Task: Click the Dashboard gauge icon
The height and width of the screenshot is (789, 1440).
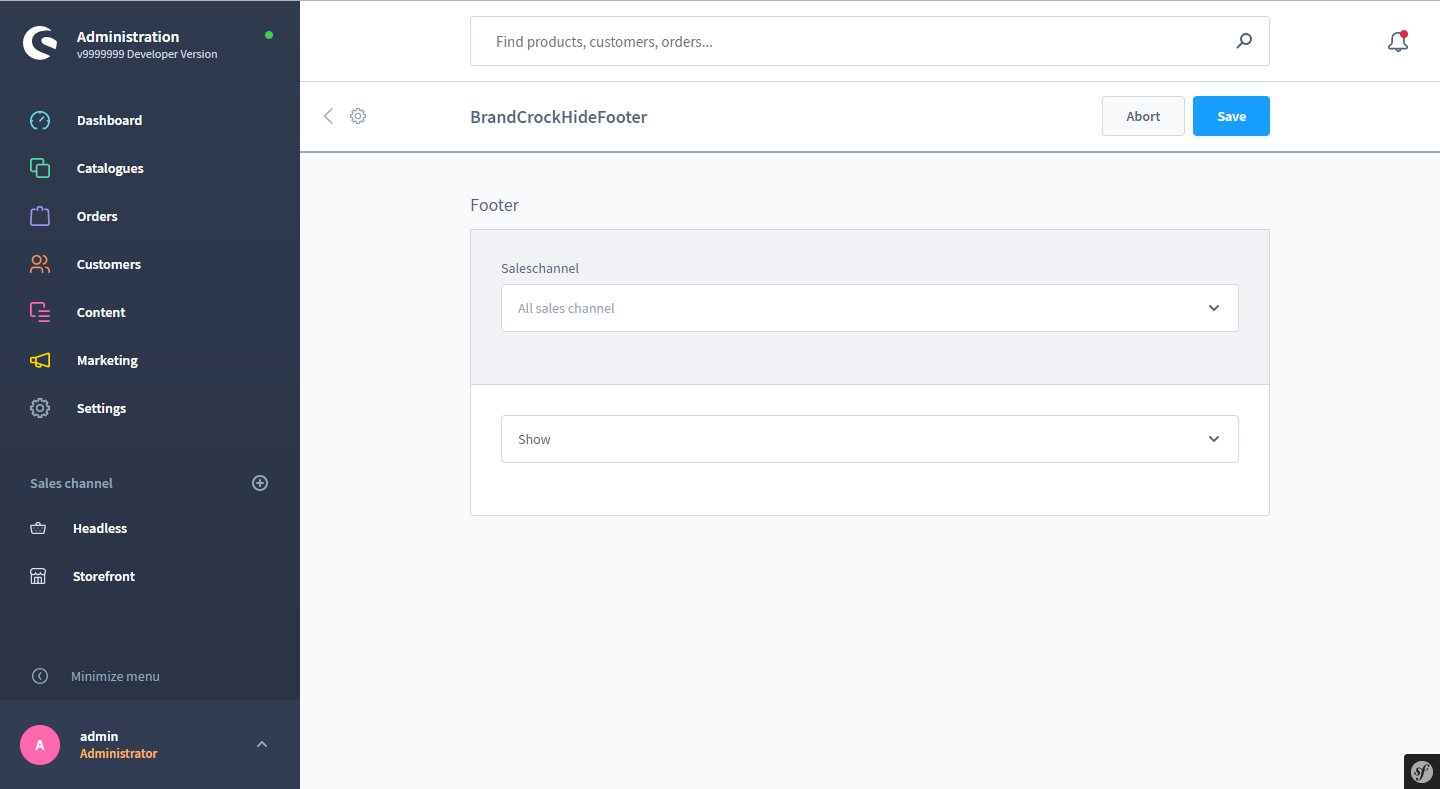Action: [40, 120]
